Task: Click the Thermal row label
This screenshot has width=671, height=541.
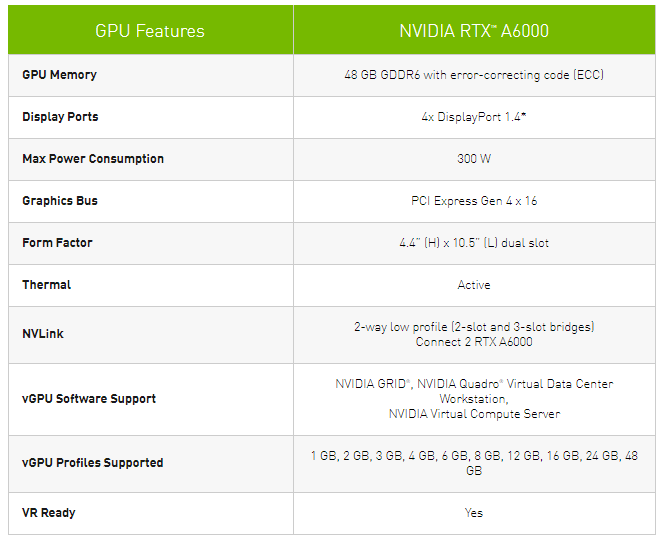Action: coord(47,285)
